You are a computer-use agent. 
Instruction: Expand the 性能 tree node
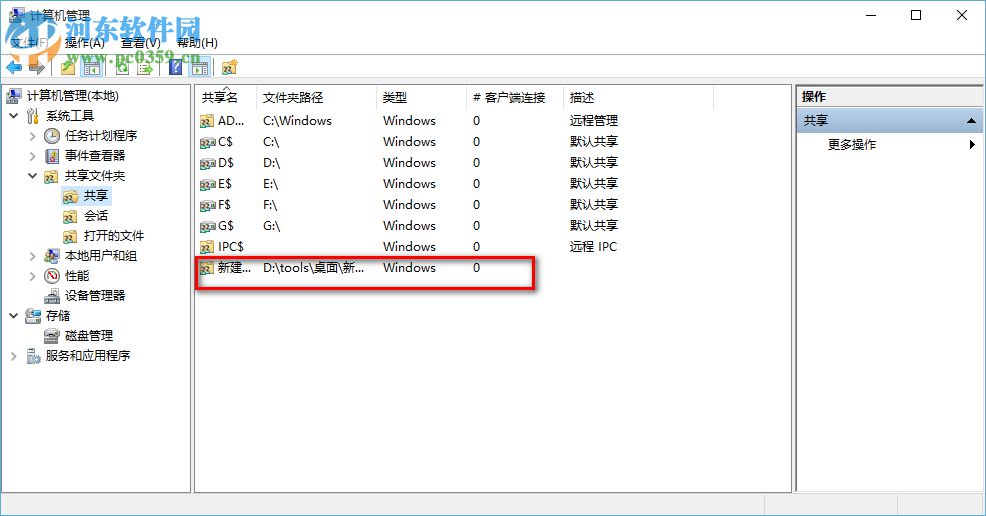tap(33, 276)
